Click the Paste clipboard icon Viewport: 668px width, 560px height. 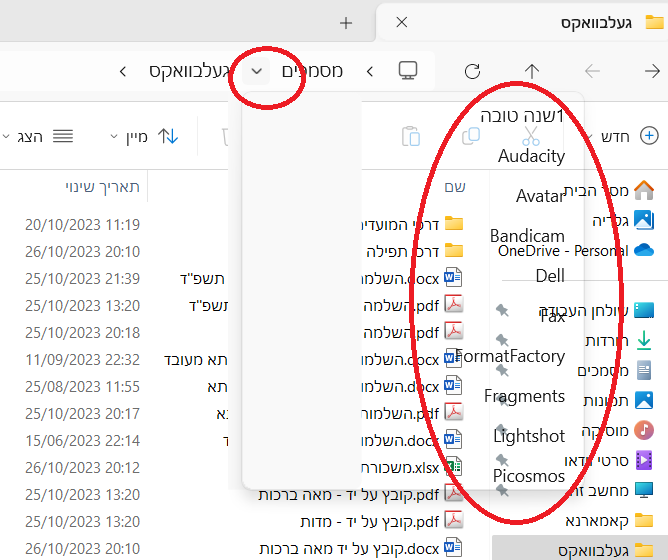tap(411, 136)
